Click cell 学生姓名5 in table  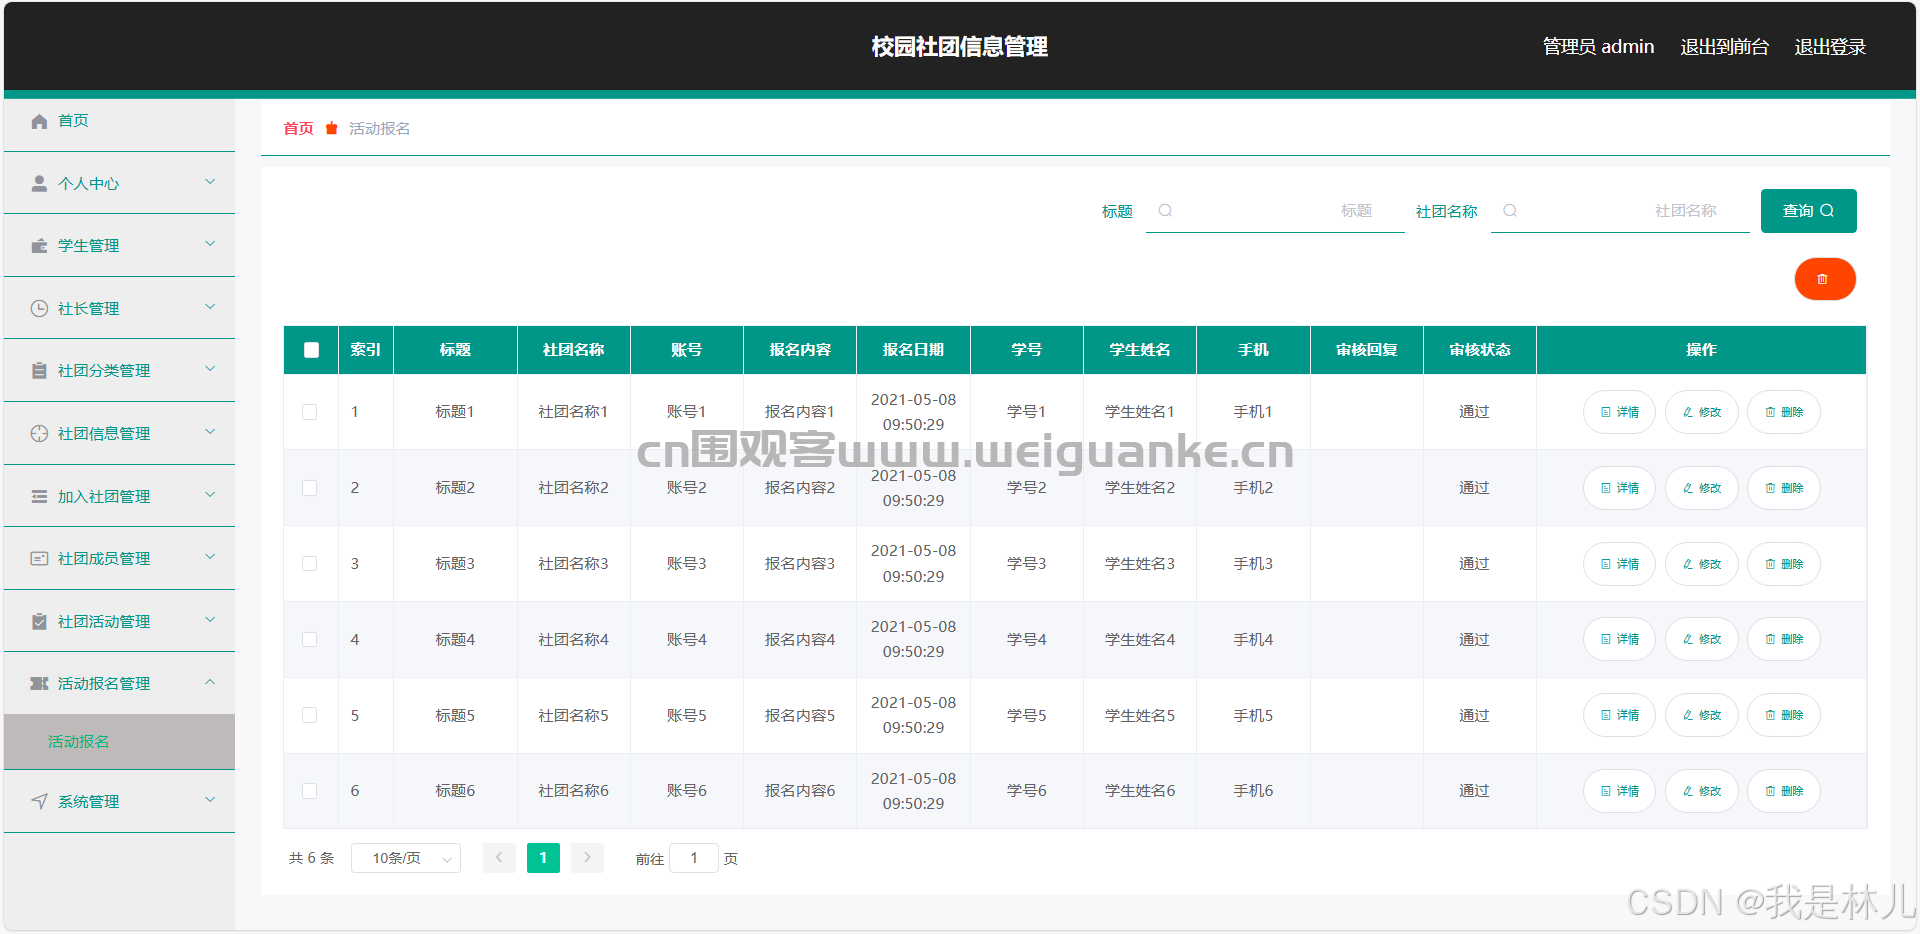(1140, 715)
